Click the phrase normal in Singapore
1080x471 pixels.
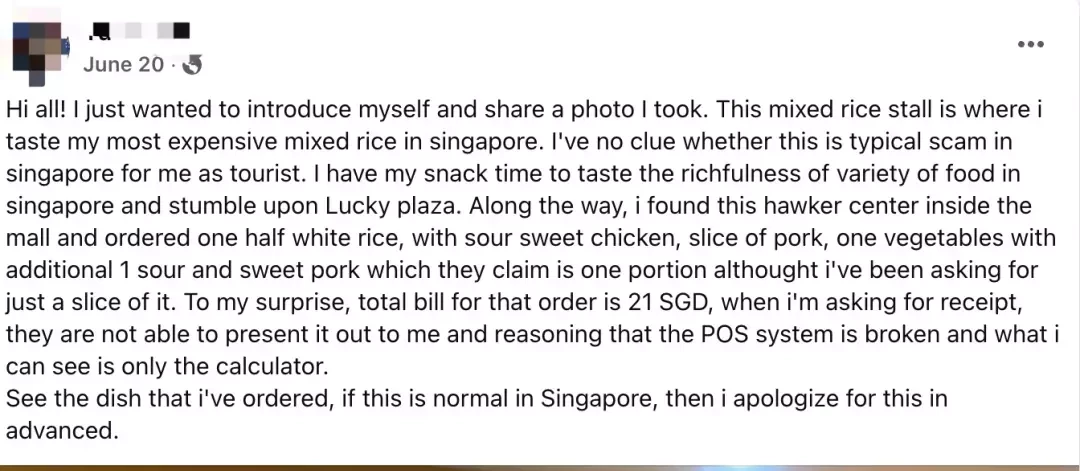[x=544, y=399]
